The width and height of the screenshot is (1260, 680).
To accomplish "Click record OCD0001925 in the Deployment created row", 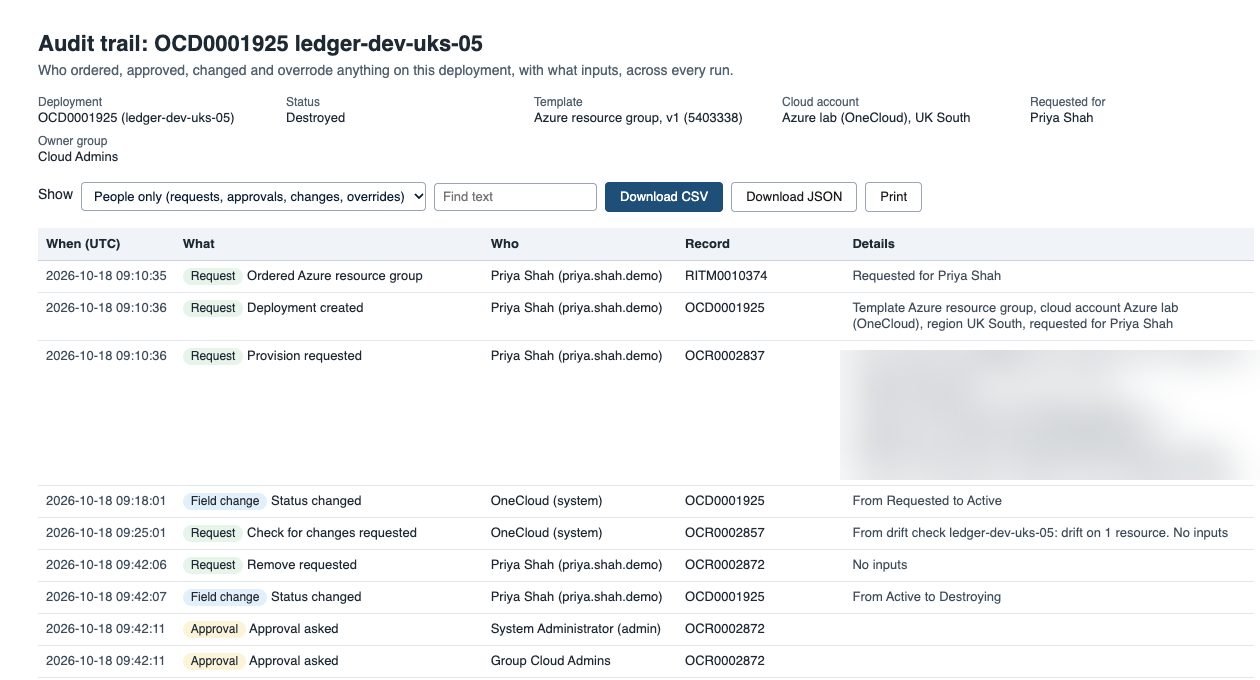I will (725, 308).
